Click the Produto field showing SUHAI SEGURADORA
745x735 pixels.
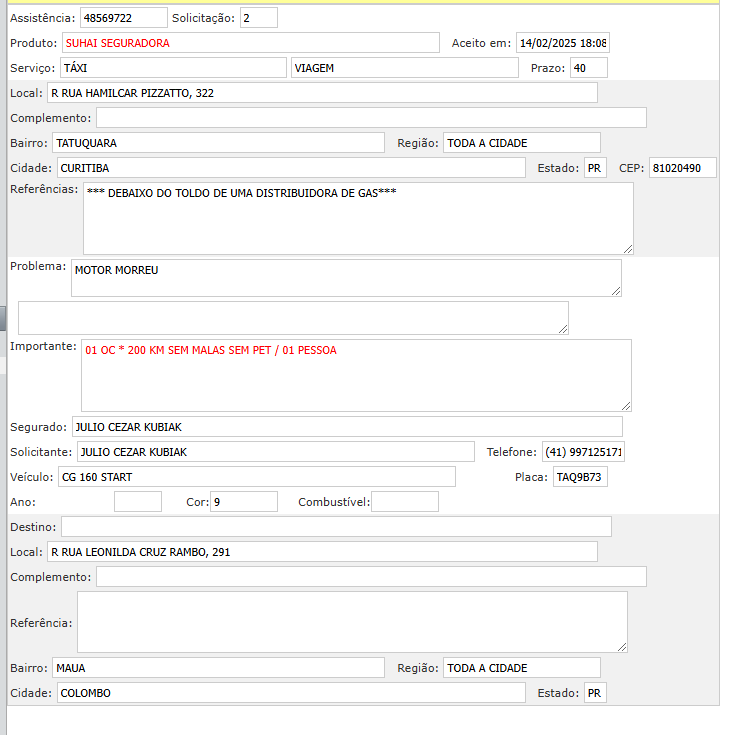pos(250,43)
